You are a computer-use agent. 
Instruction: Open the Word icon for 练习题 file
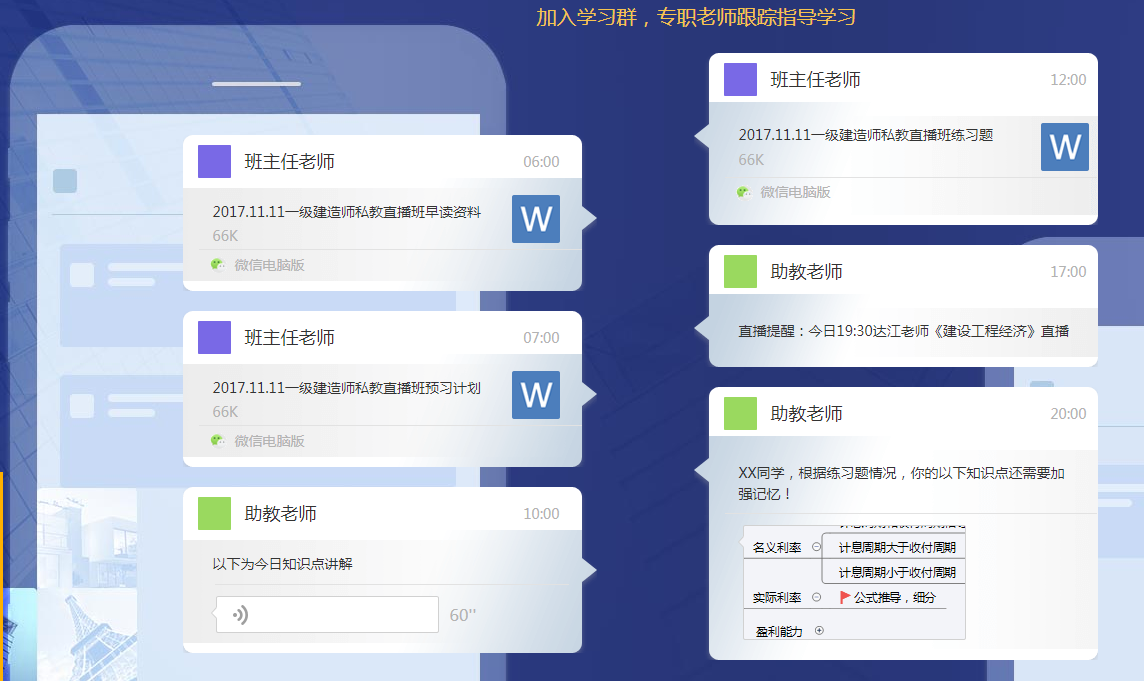click(1064, 147)
